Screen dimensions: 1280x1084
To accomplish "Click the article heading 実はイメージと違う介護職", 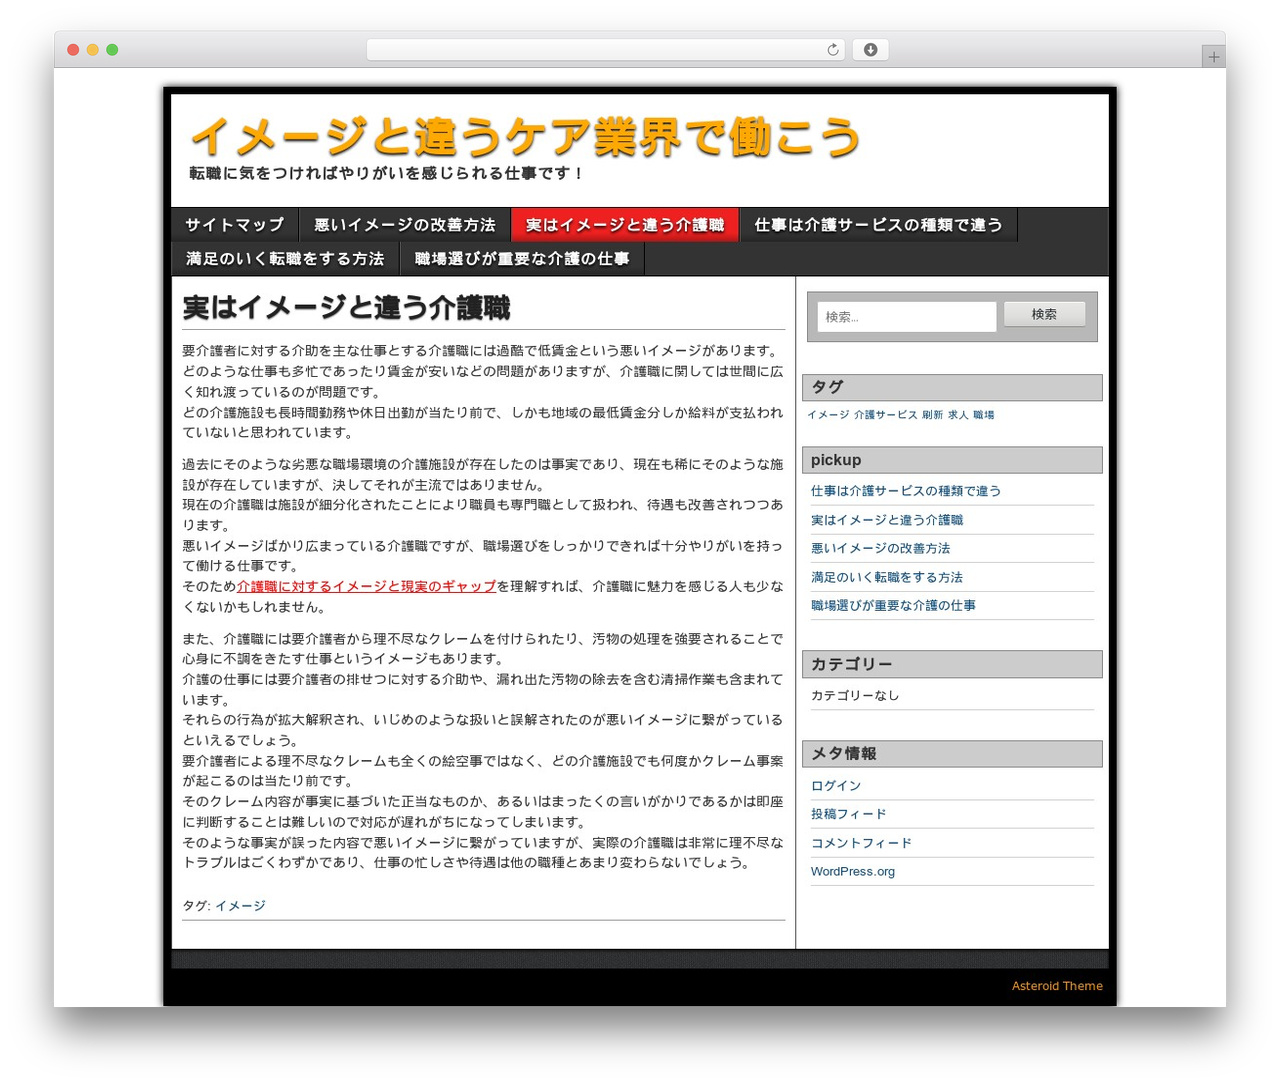I will coord(346,307).
